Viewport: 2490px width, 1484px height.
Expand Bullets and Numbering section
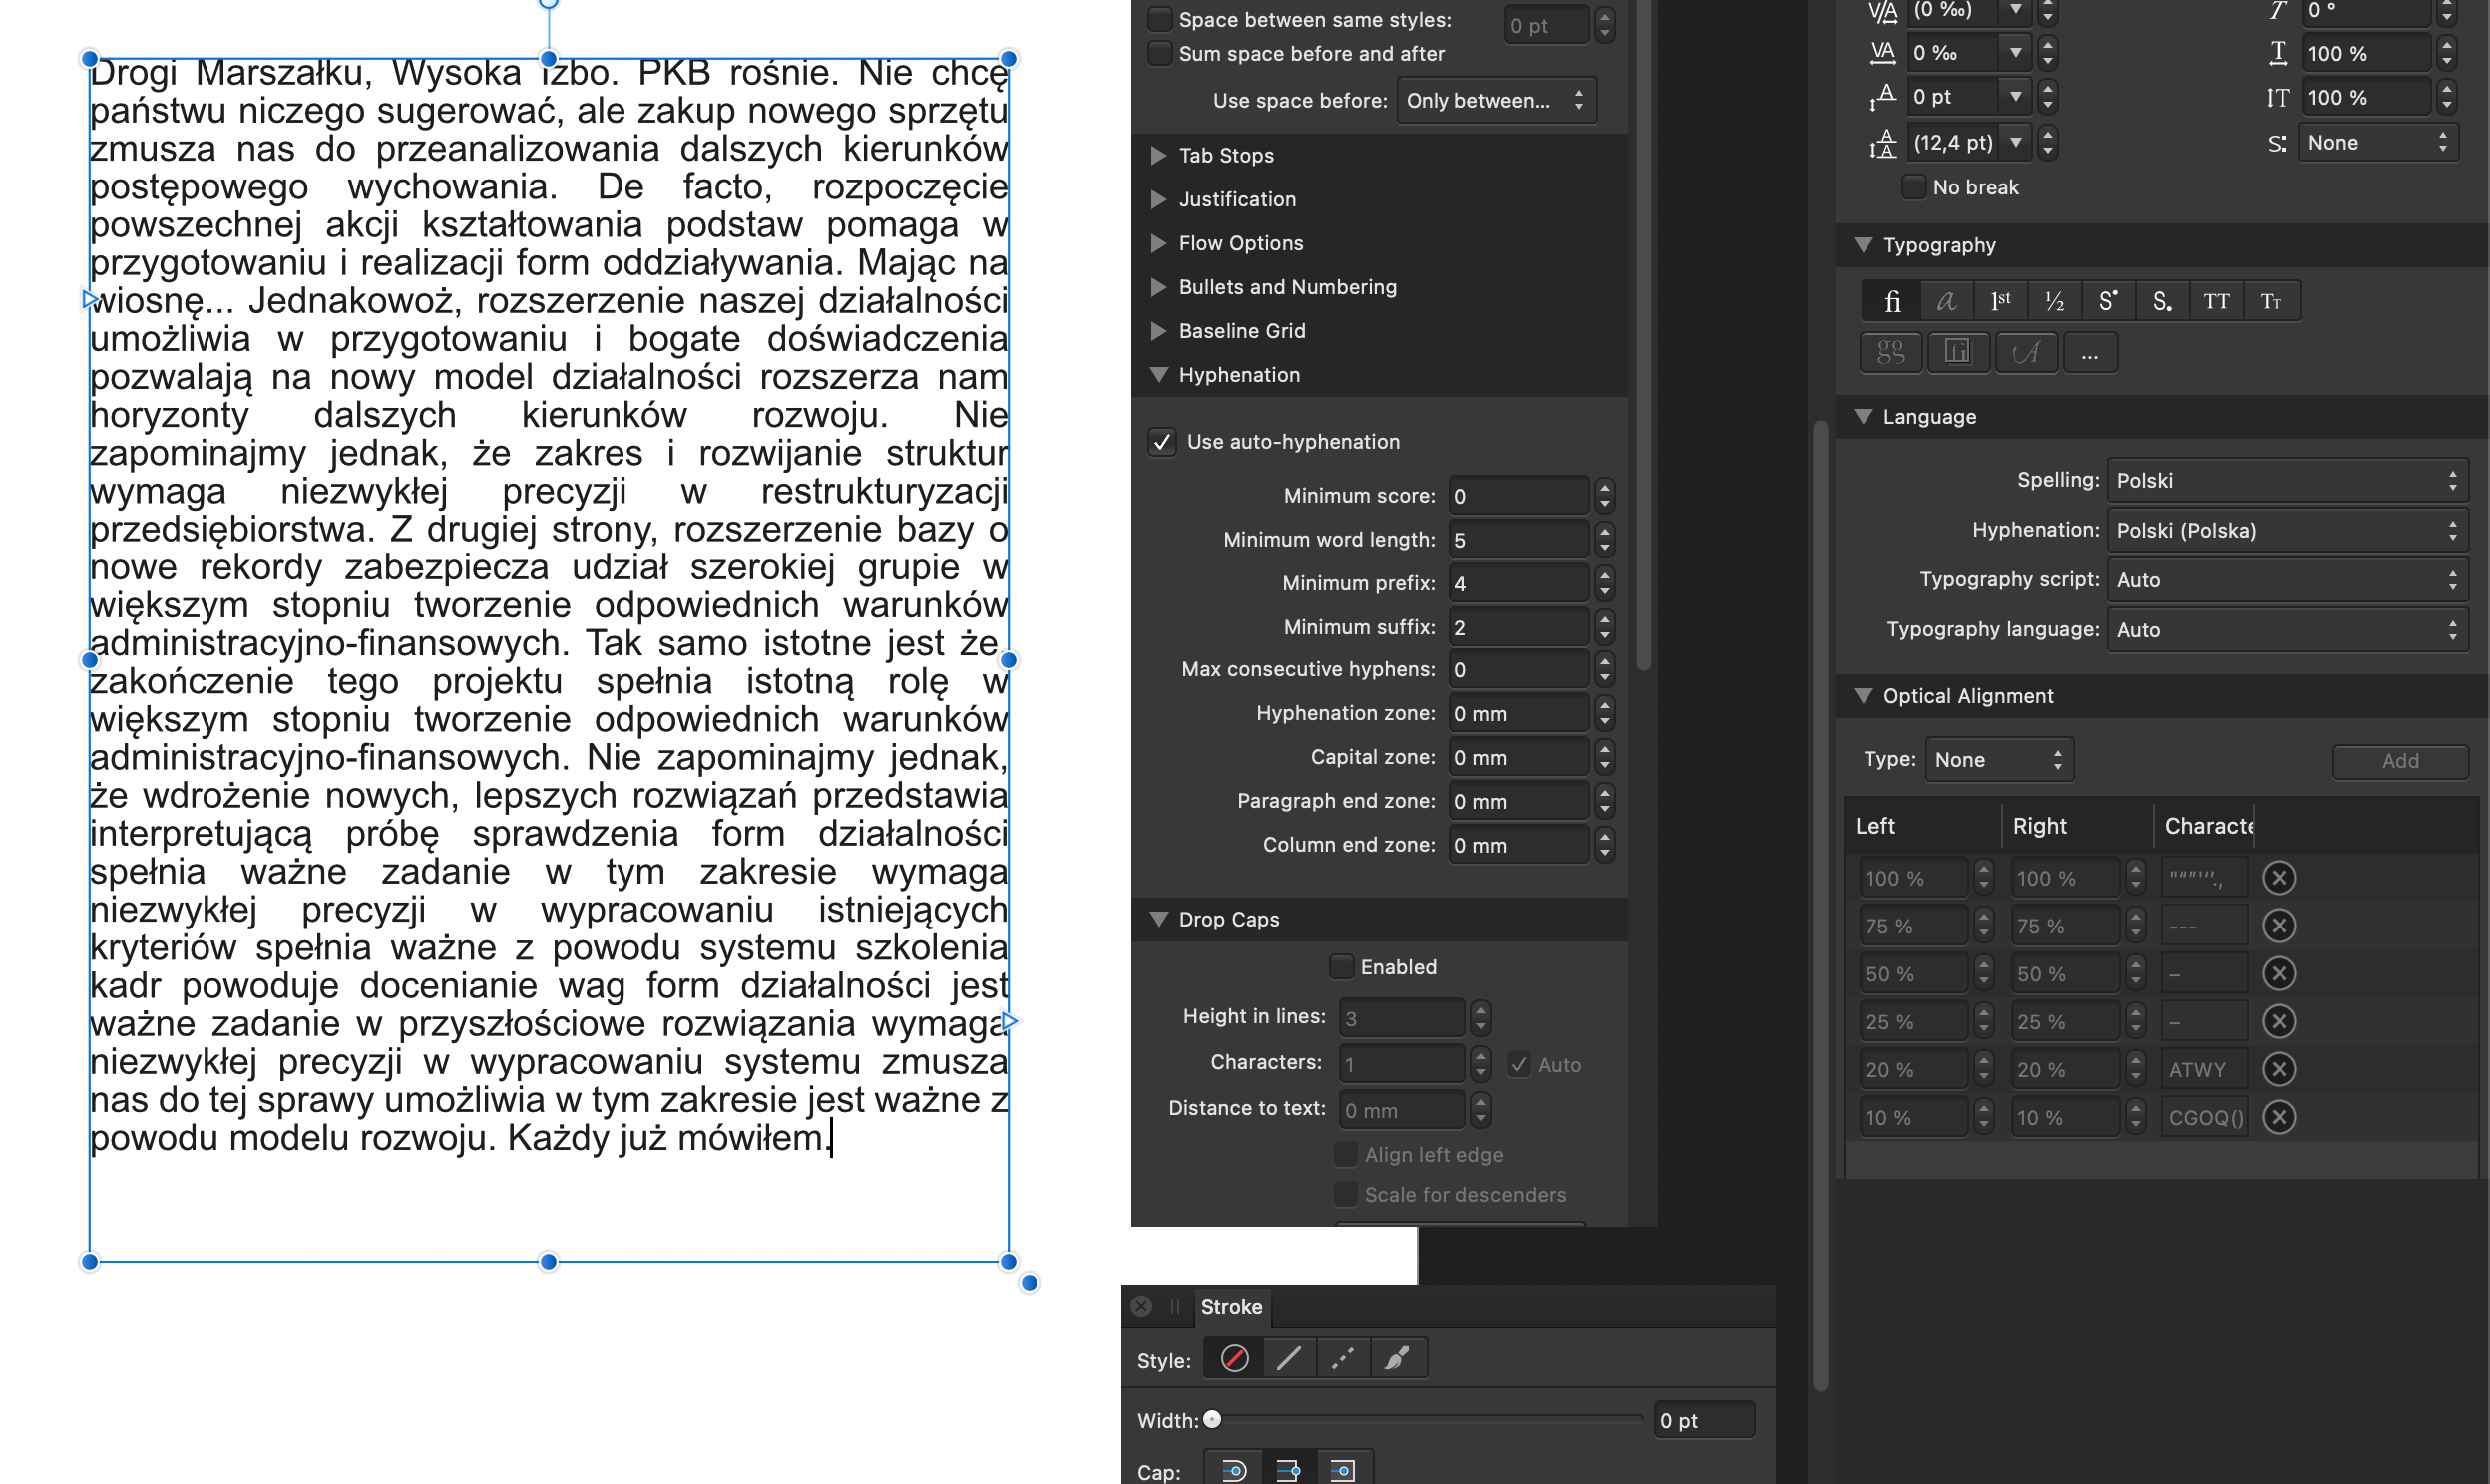1158,287
